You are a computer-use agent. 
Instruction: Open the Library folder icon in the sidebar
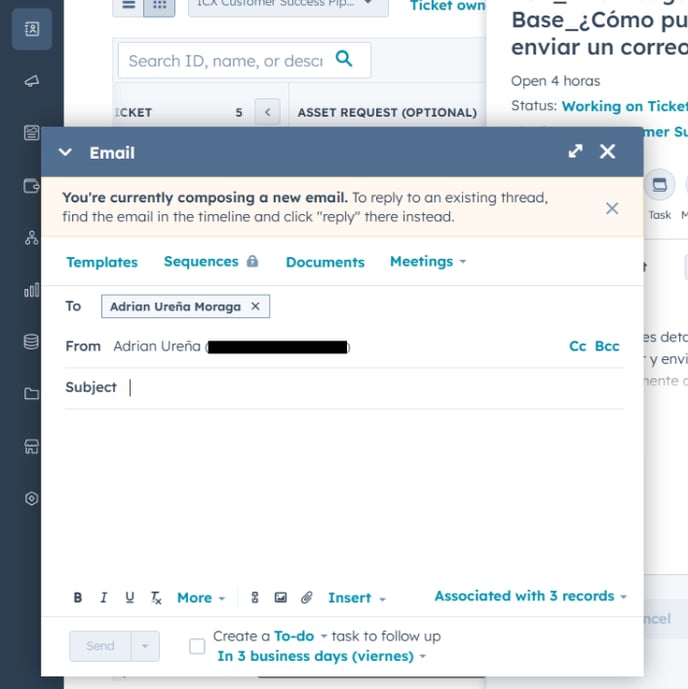coord(32,393)
